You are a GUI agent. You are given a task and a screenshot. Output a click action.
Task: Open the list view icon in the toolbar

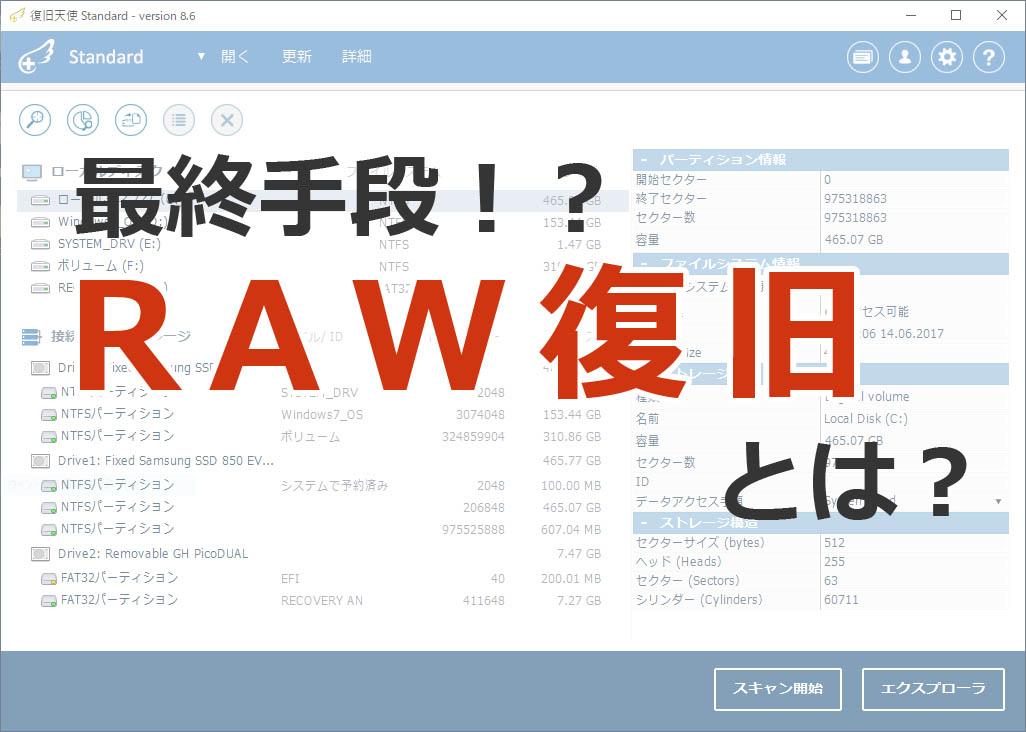pyautogui.click(x=179, y=119)
